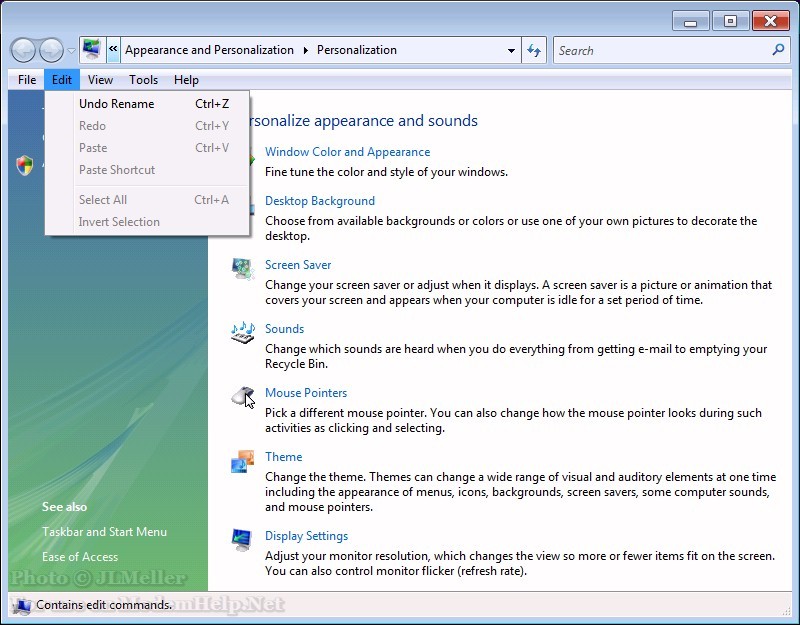Click the Back navigation arrow button

tap(23, 50)
